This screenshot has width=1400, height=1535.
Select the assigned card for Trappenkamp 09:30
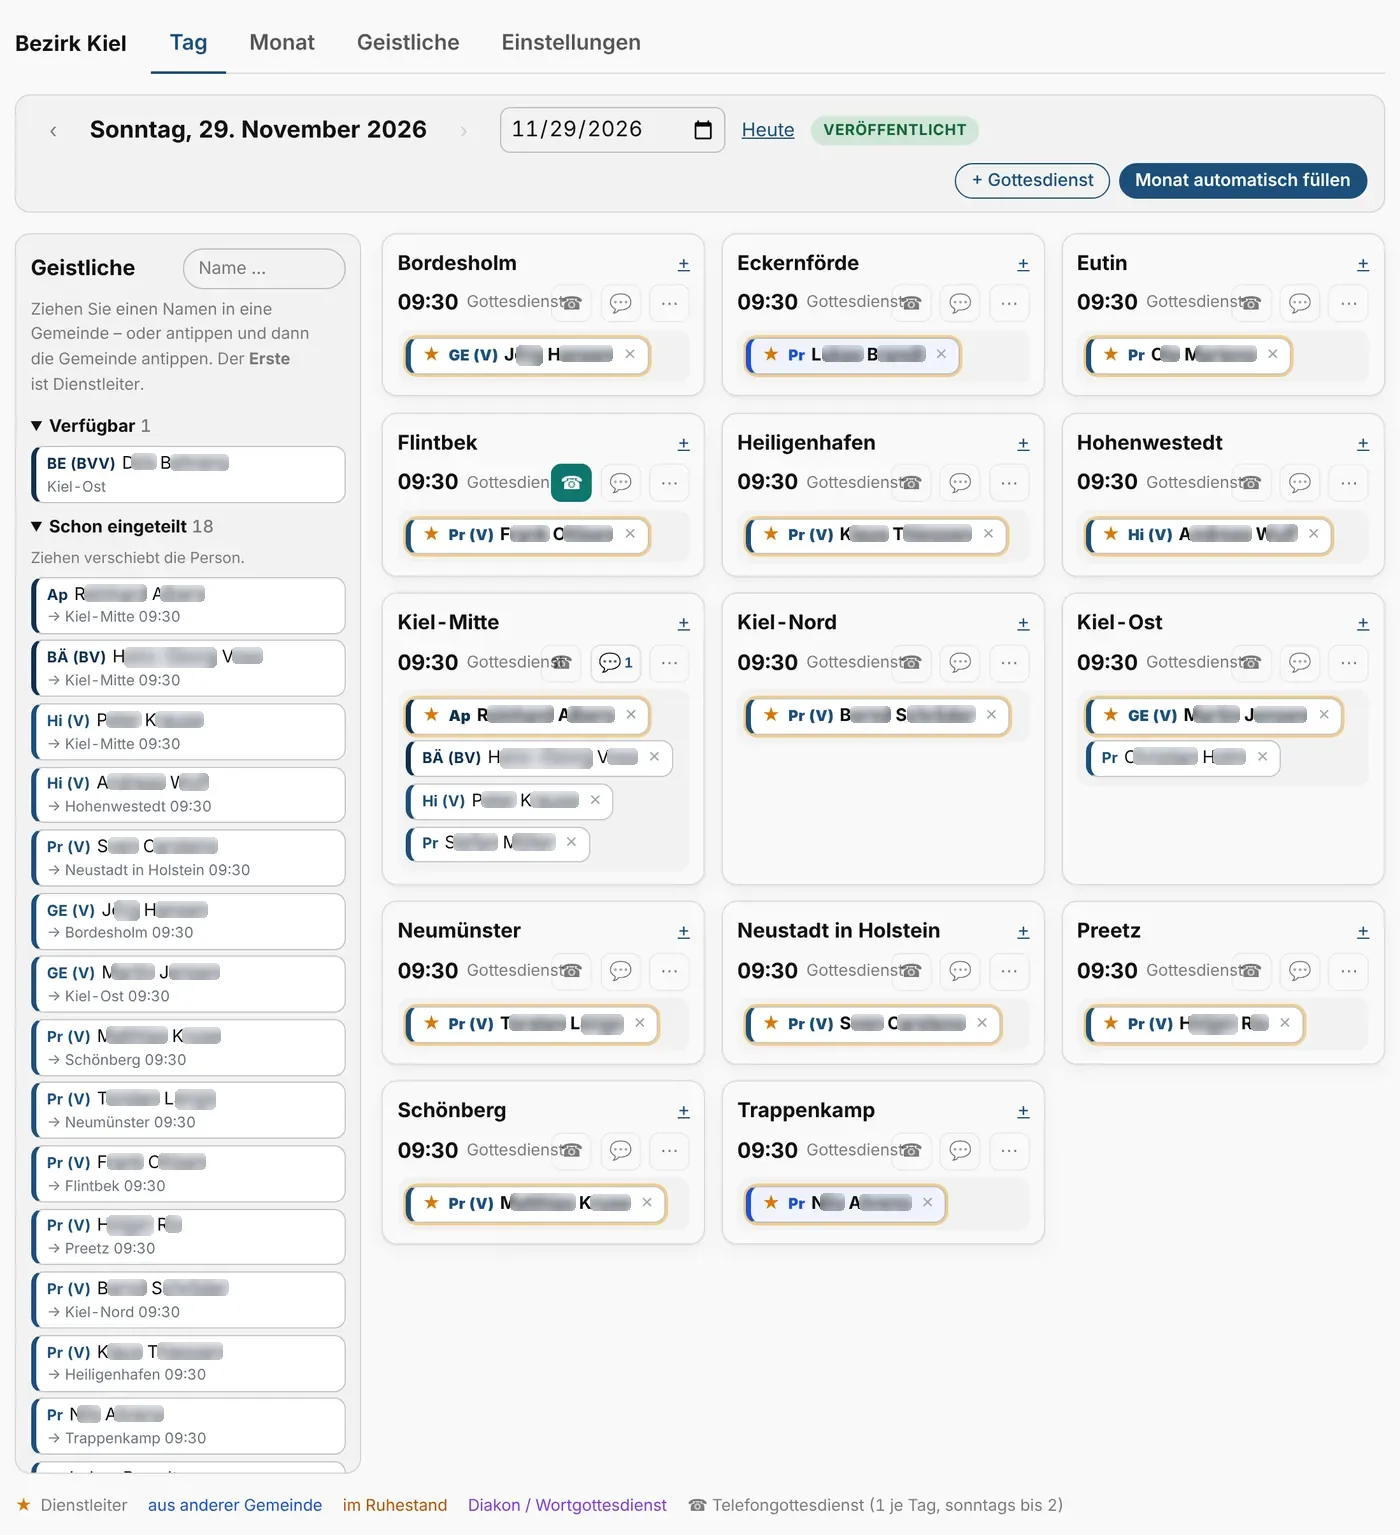188,1426
